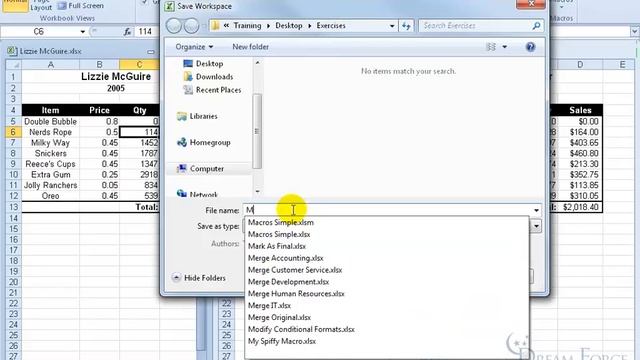This screenshot has width=640, height=360.
Task: Select column B header in Lizzie McGuire sheet
Action: tap(99, 64)
